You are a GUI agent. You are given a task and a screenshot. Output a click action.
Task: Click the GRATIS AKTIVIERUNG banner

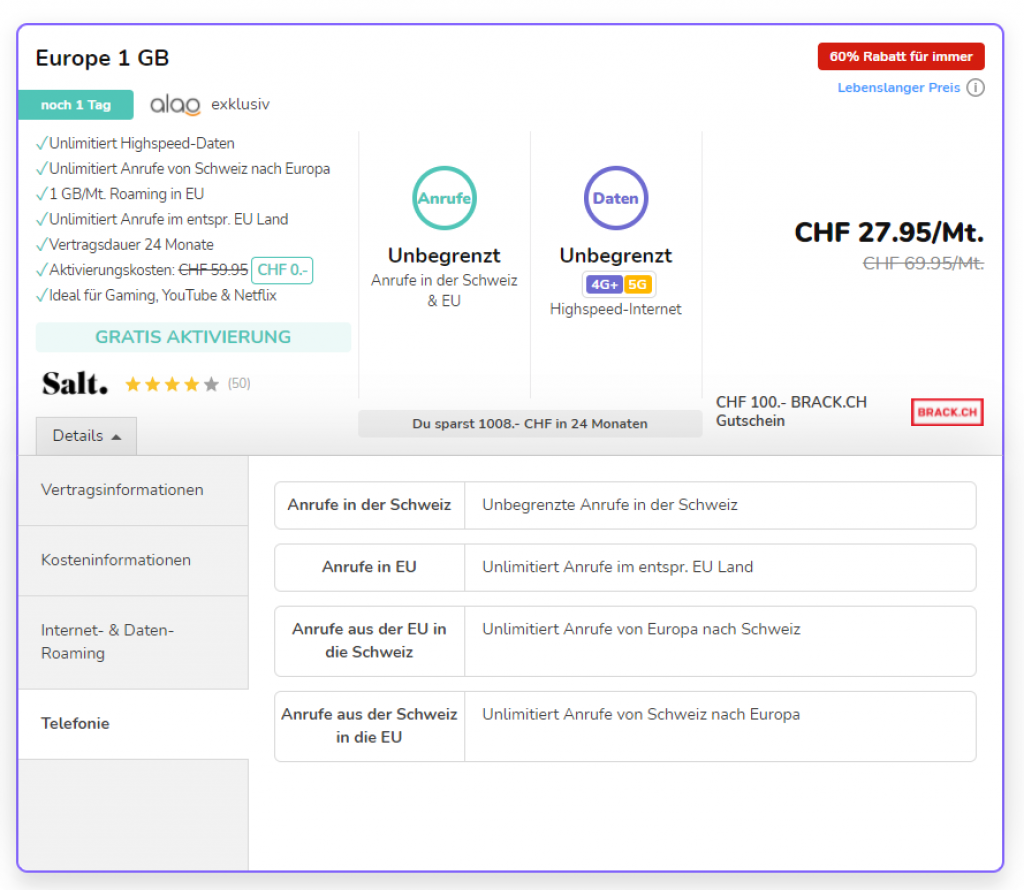click(x=193, y=337)
